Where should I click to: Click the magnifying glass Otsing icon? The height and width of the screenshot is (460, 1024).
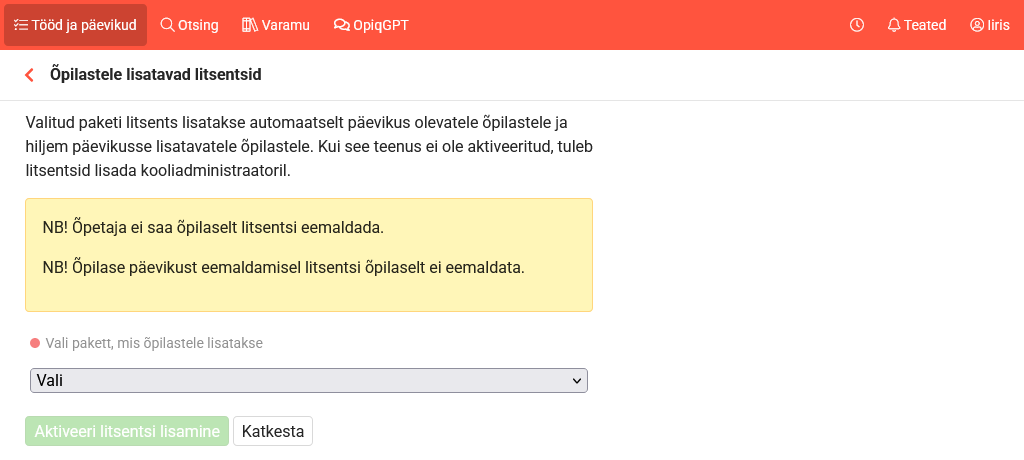pos(167,25)
